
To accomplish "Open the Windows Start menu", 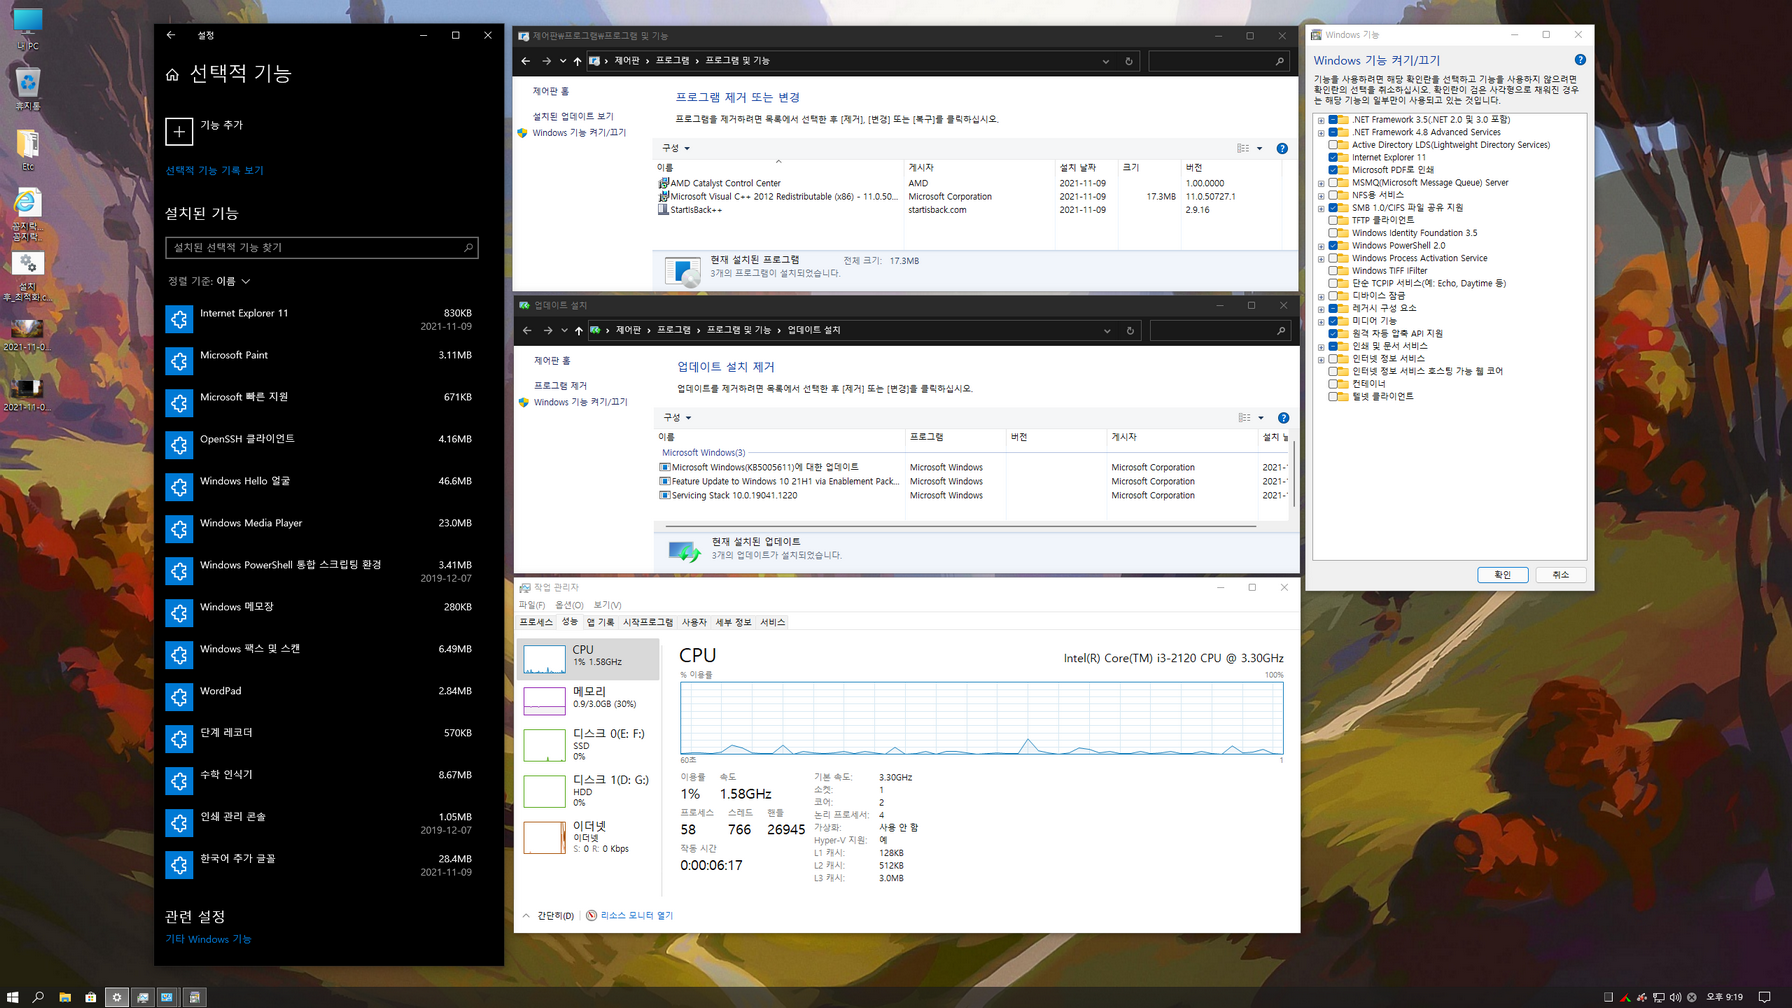I will [13, 997].
